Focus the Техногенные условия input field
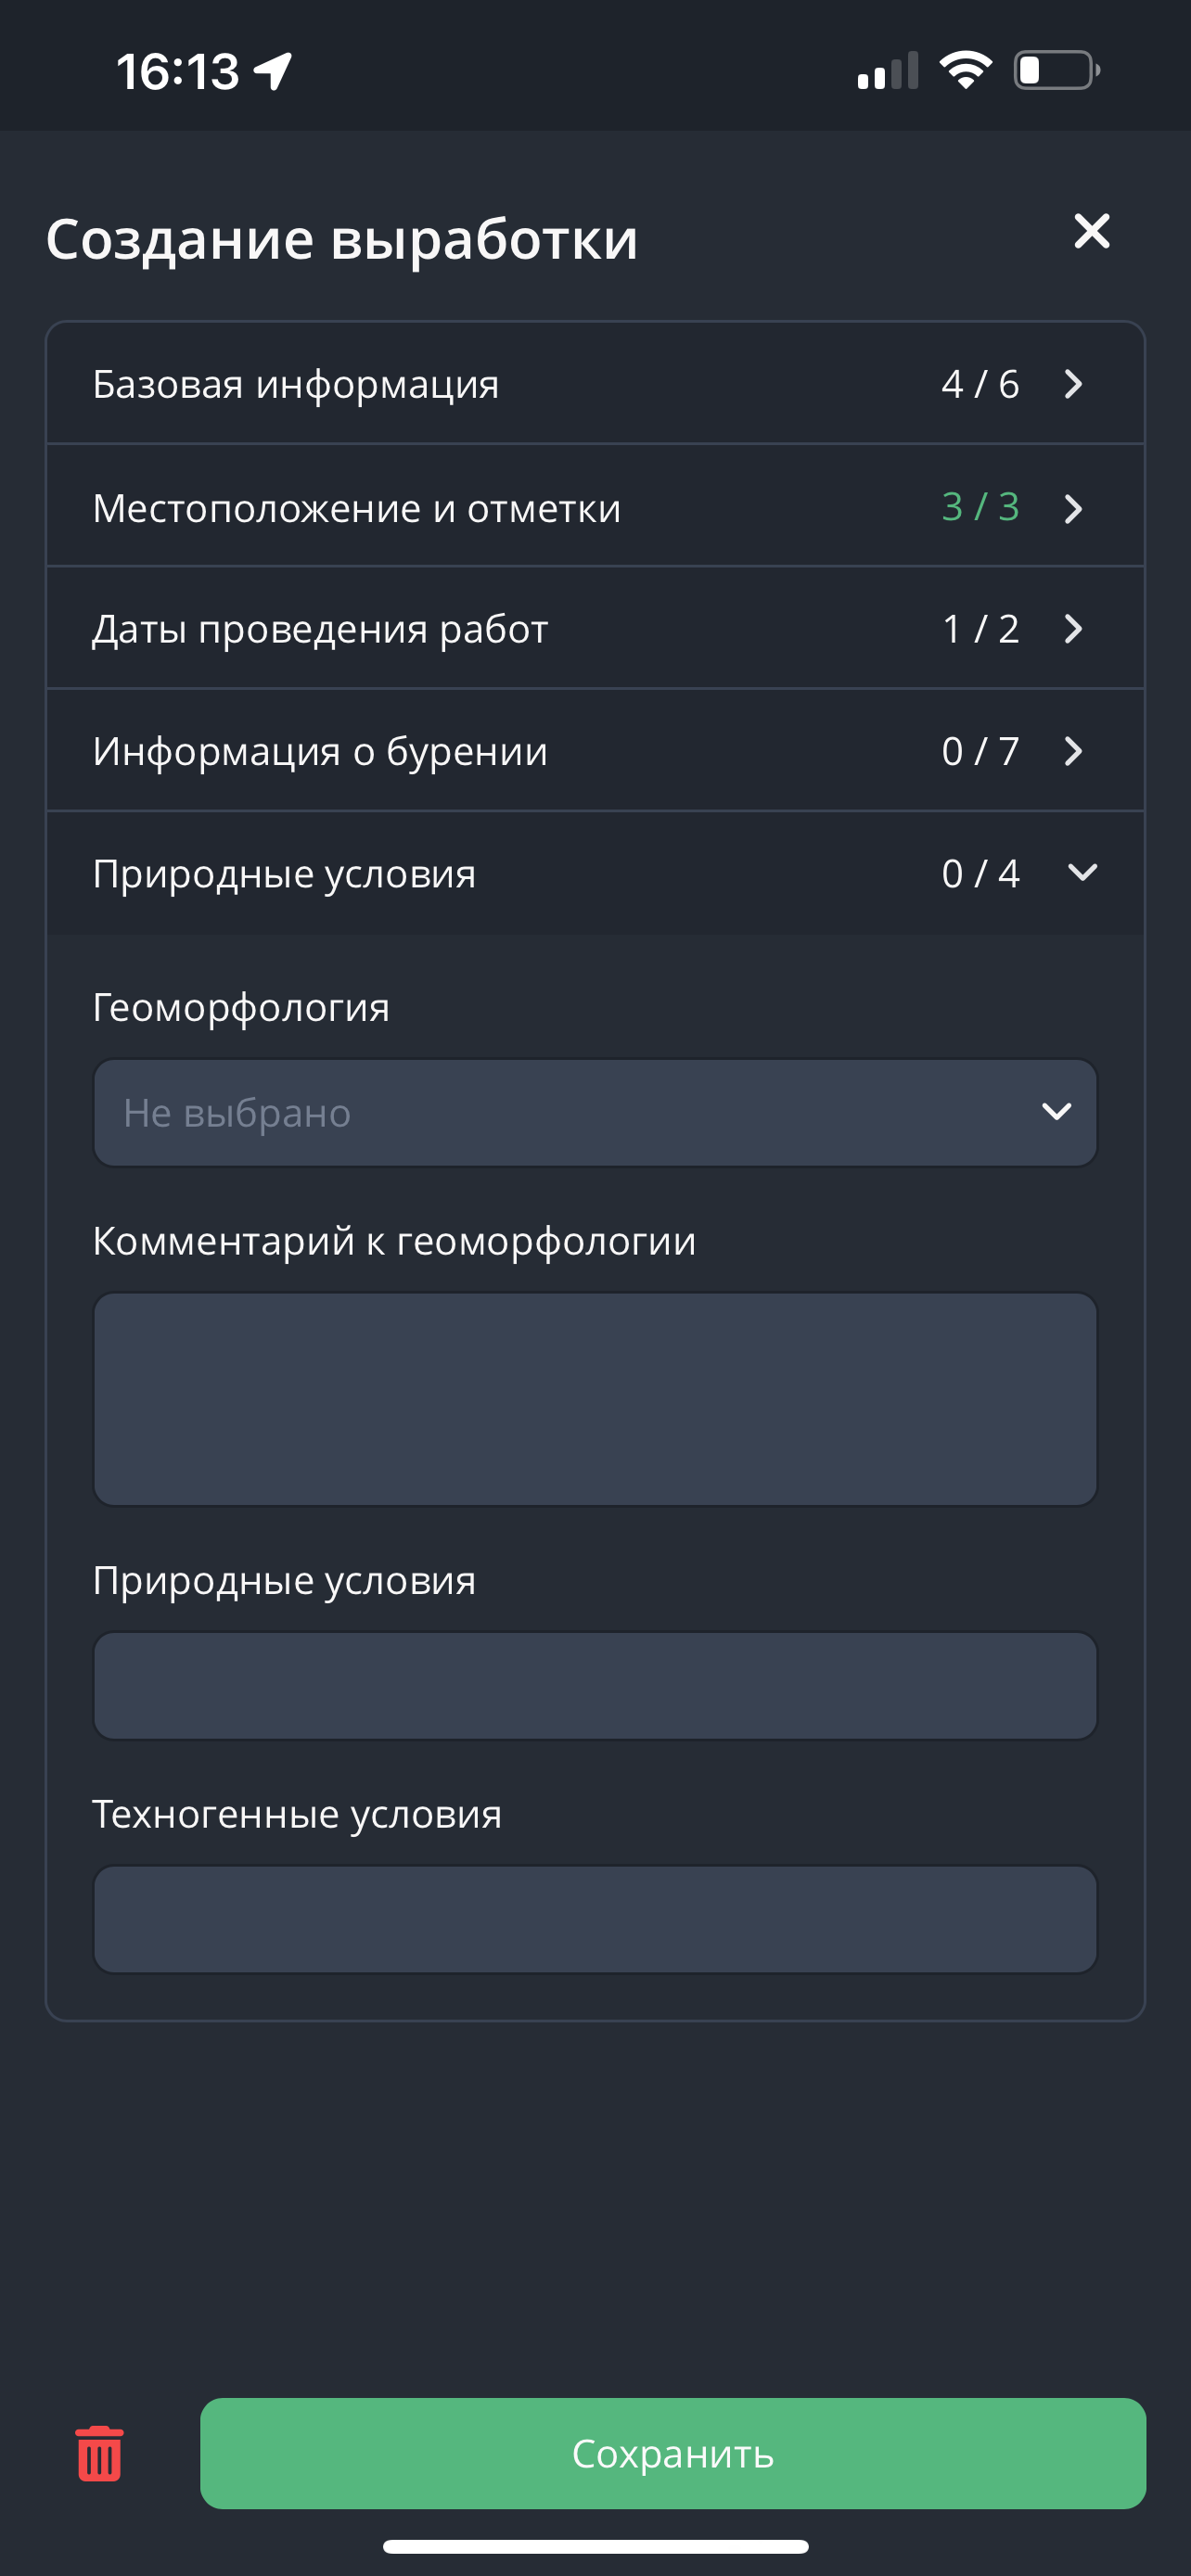Viewport: 1191px width, 2576px height. click(595, 1918)
